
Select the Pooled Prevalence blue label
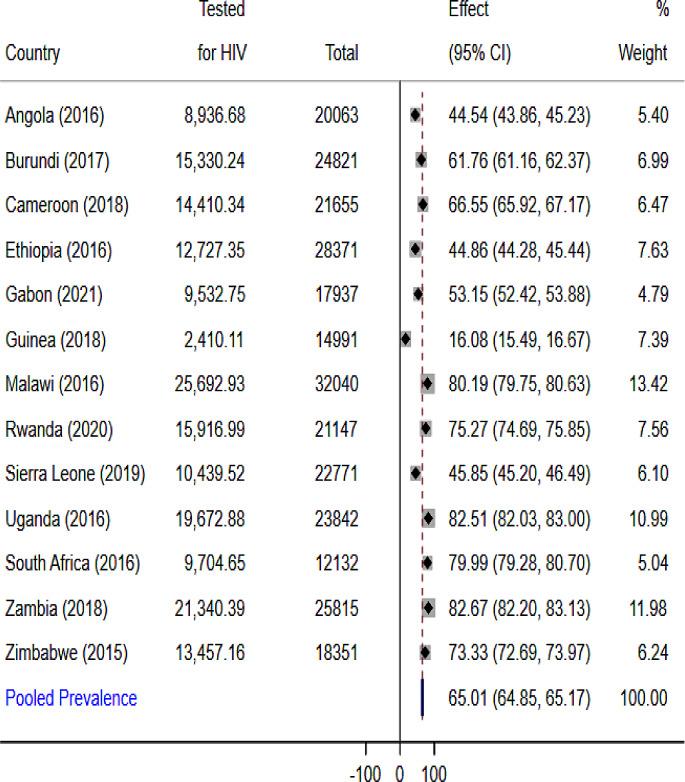click(x=71, y=698)
